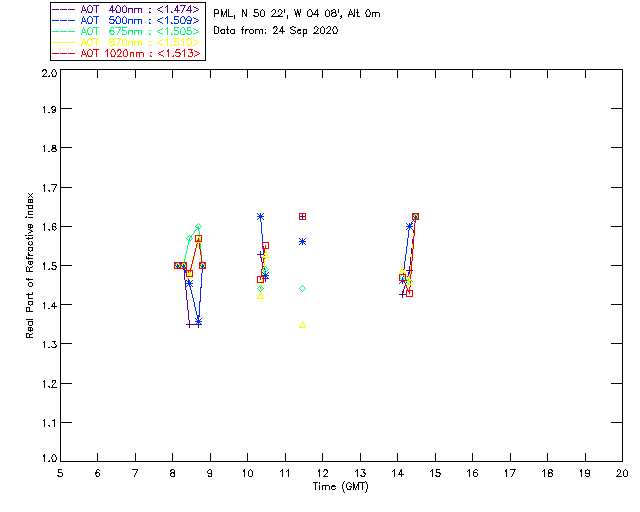
Task: Click y-axis tick label 1.6
Action: click(x=49, y=227)
